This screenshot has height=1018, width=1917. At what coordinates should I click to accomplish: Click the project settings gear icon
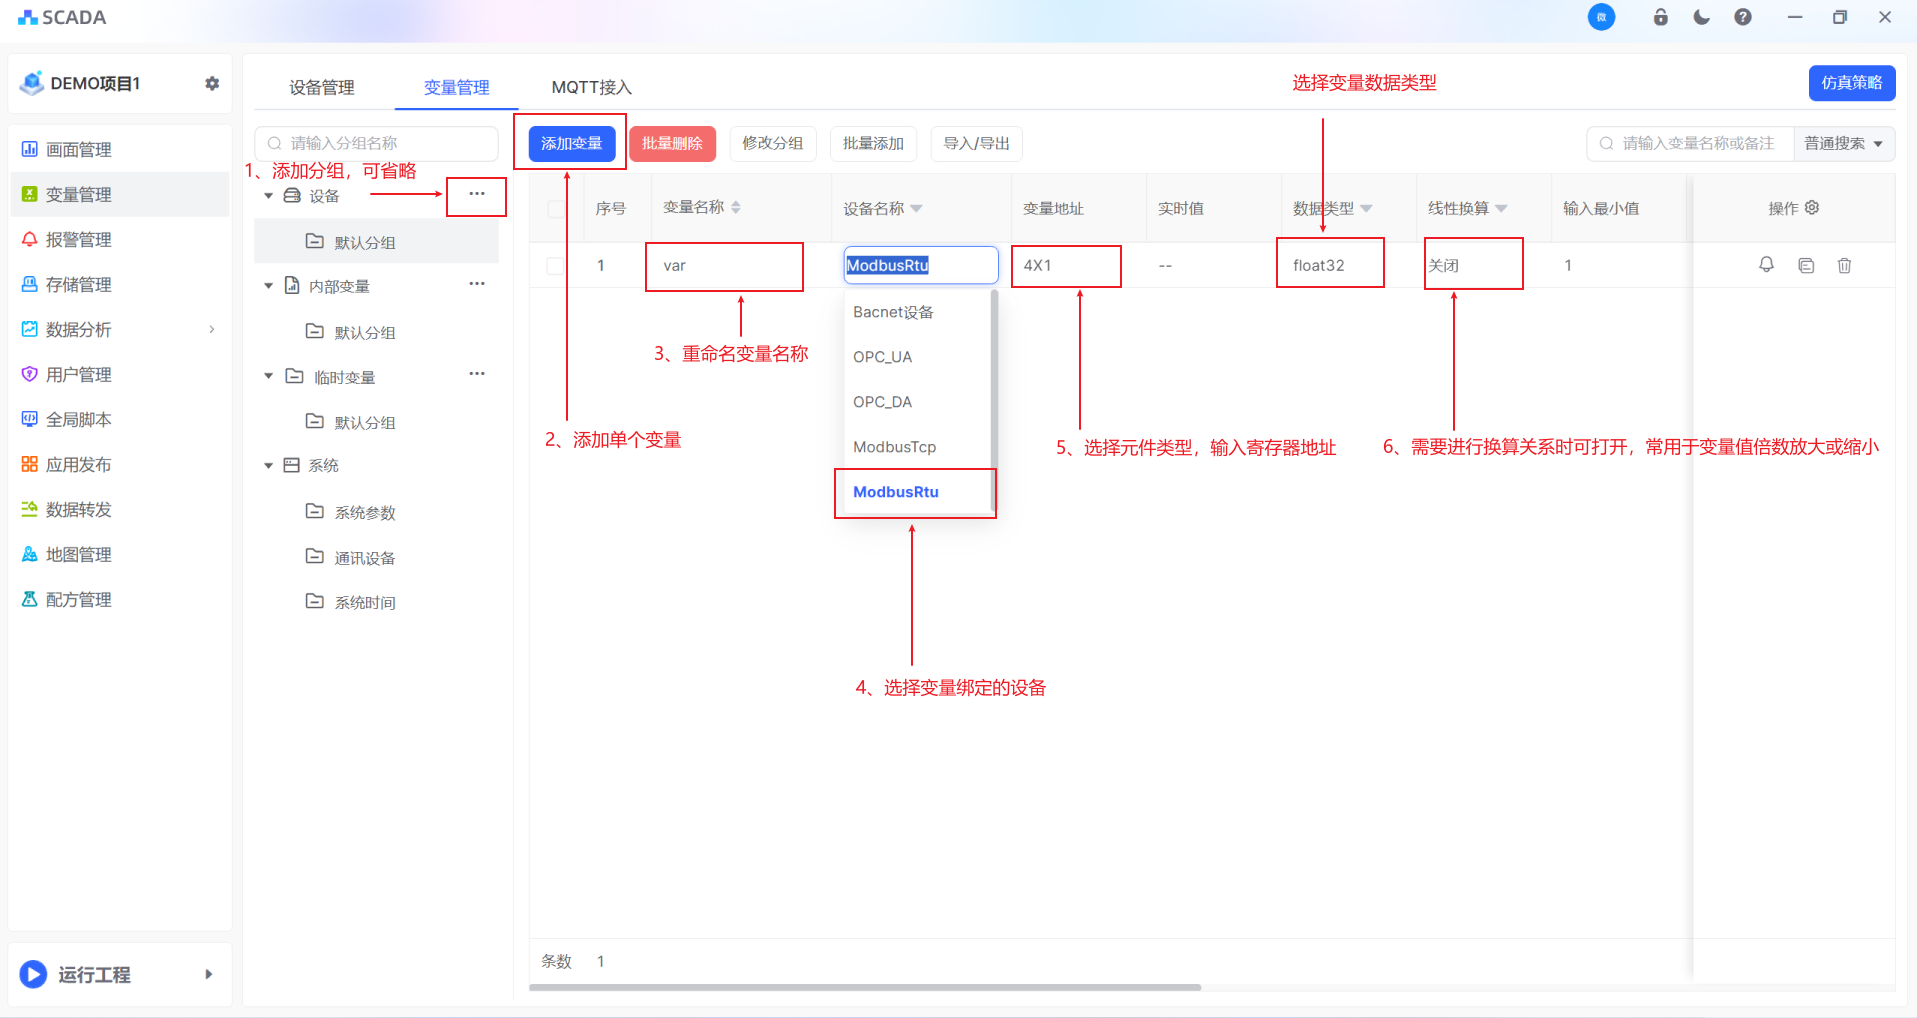(x=212, y=84)
